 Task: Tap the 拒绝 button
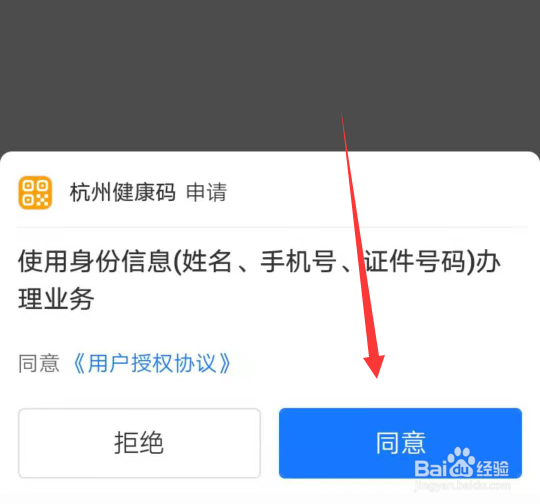tap(139, 443)
